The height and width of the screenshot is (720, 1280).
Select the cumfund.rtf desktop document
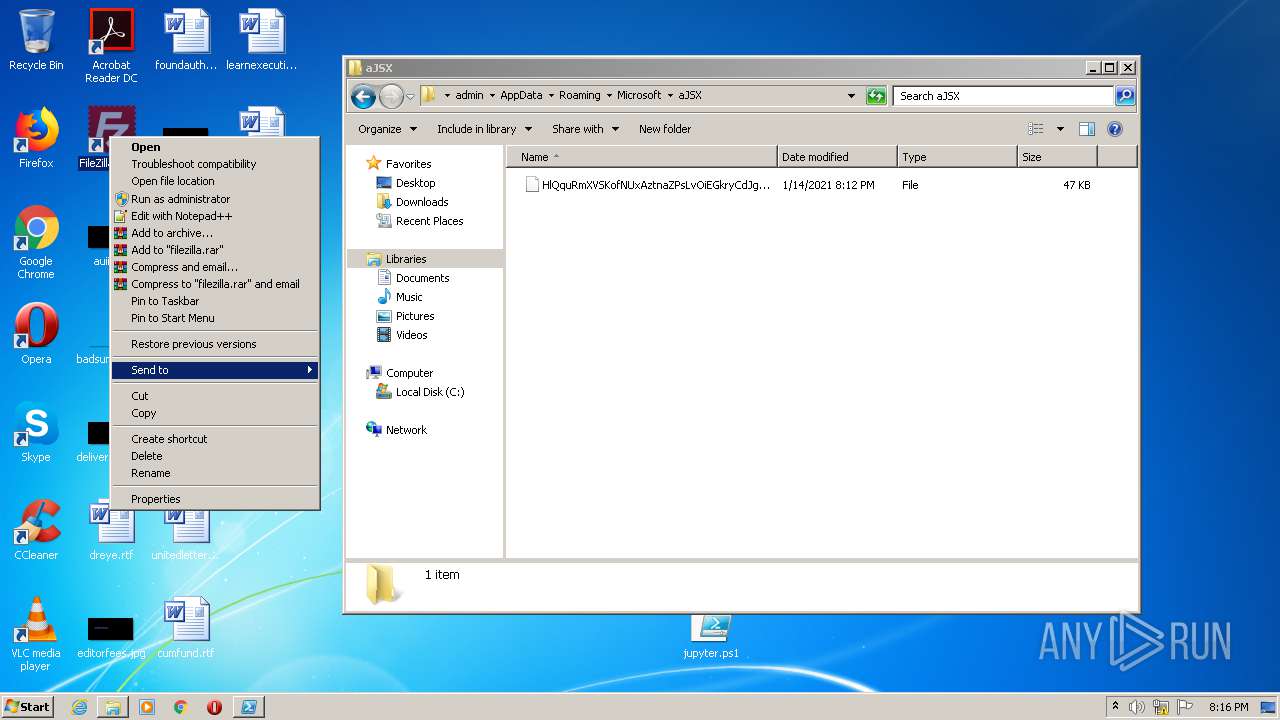coord(186,628)
